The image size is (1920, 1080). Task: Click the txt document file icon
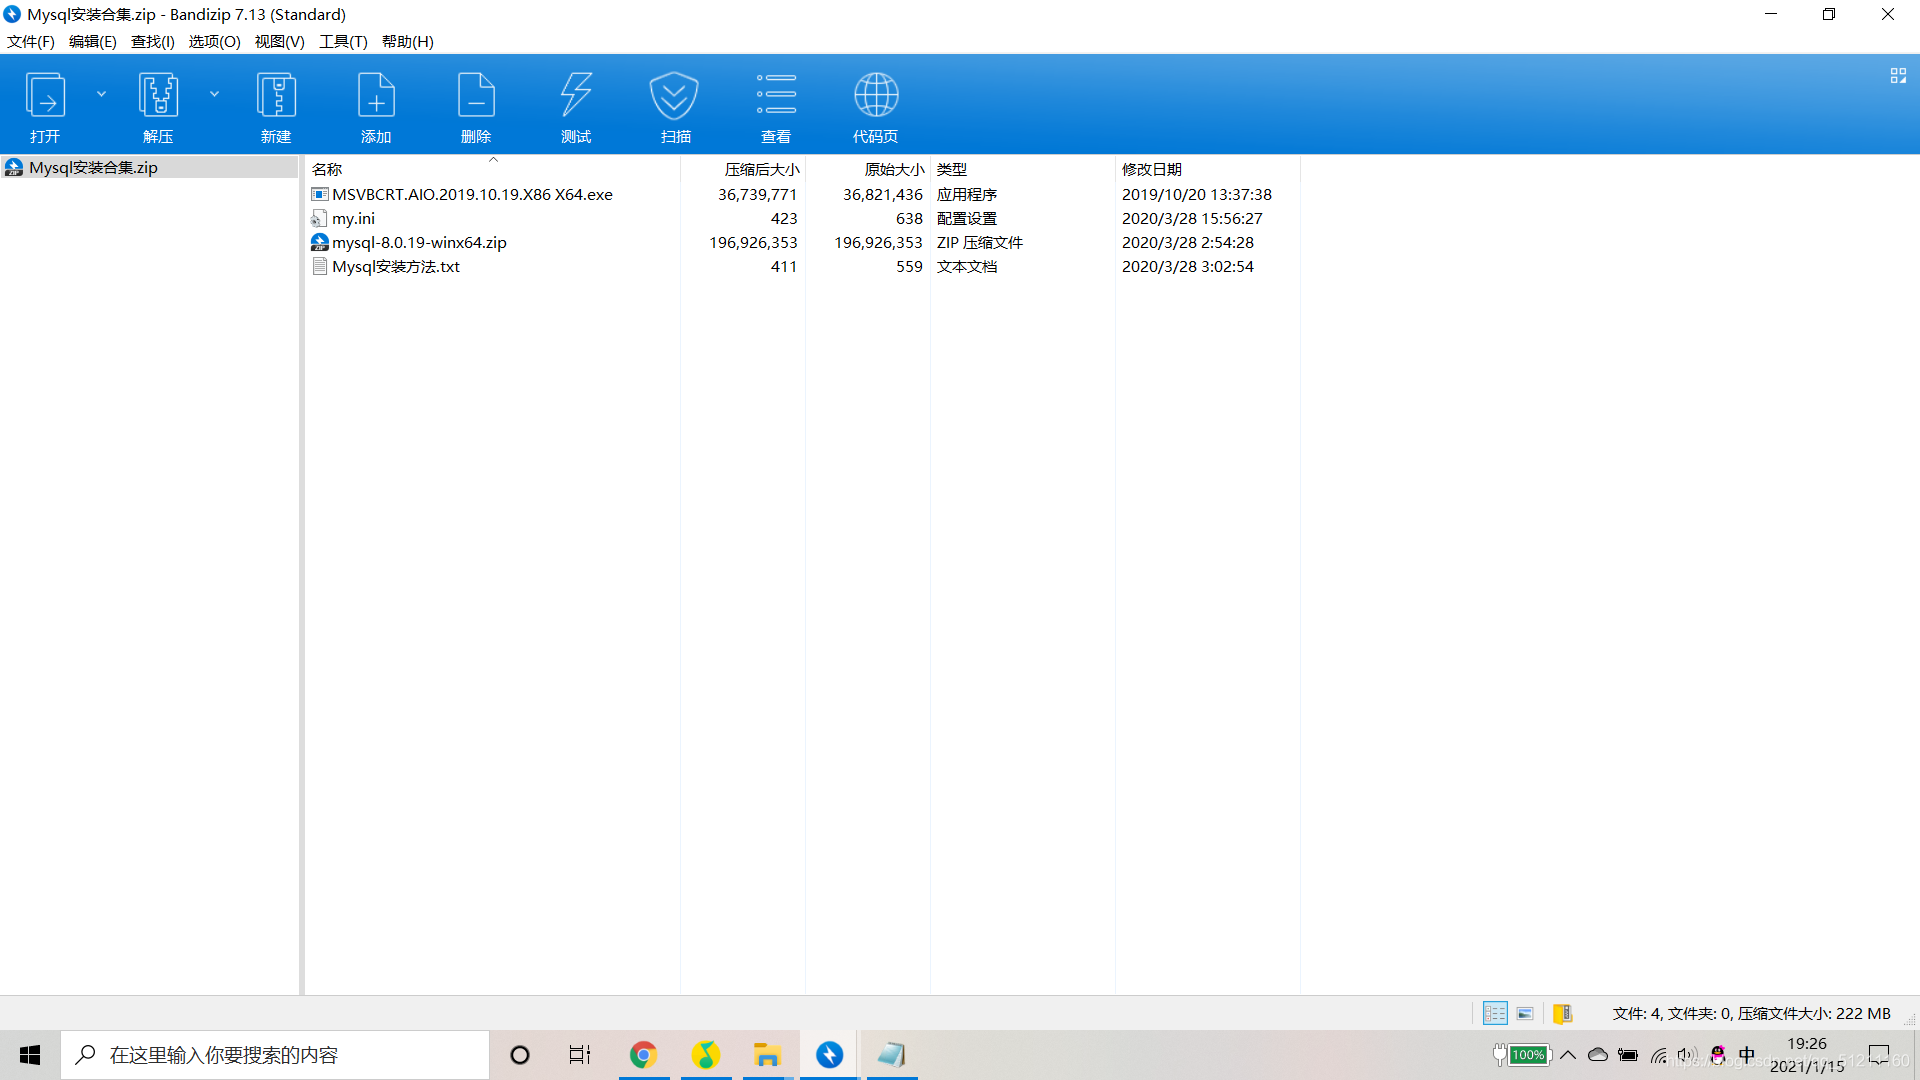[x=320, y=266]
